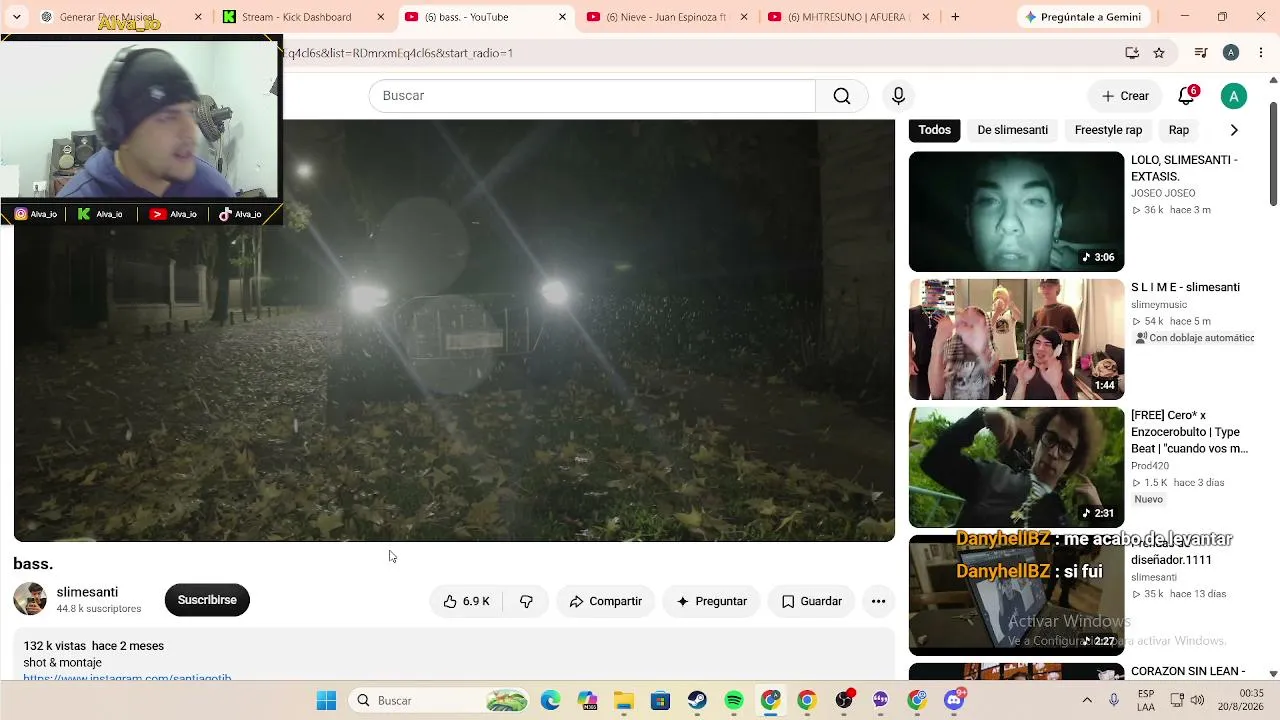This screenshot has width=1280, height=720.
Task: Click the ESP LAA language indicator
Action: click(1146, 701)
